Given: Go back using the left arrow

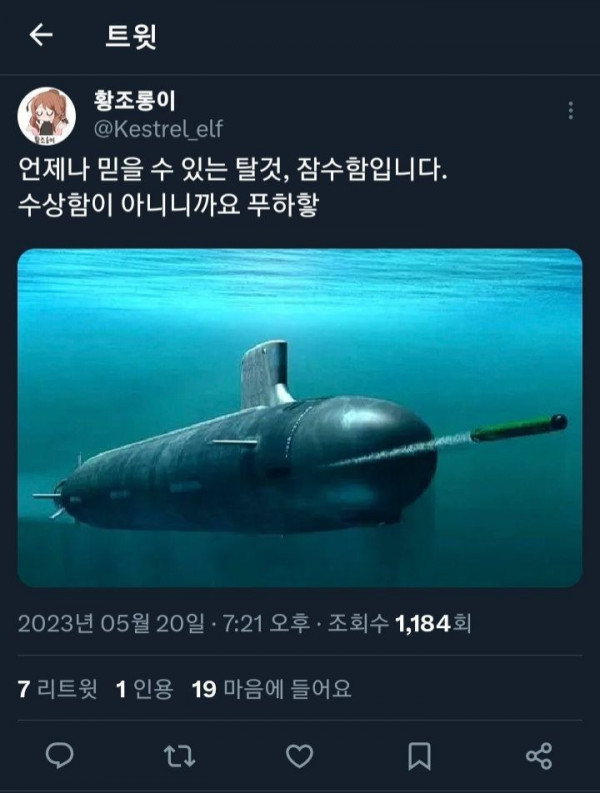Looking at the screenshot, I should click(41, 35).
